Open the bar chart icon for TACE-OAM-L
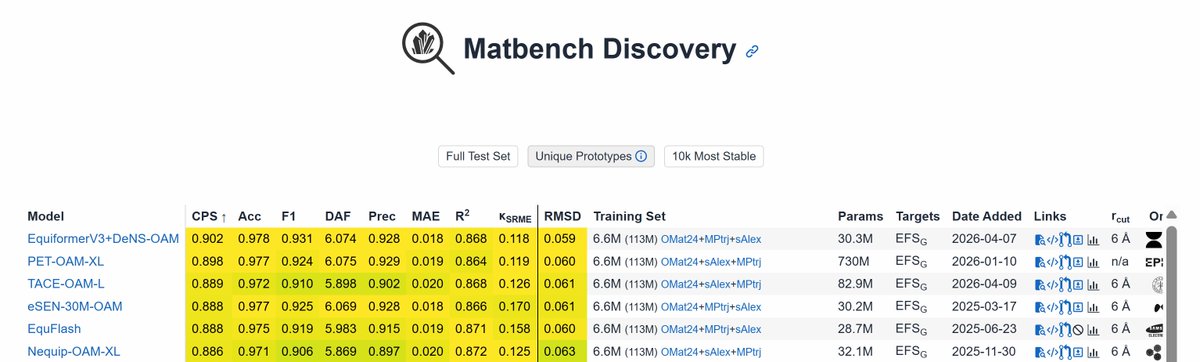 pos(1093,284)
